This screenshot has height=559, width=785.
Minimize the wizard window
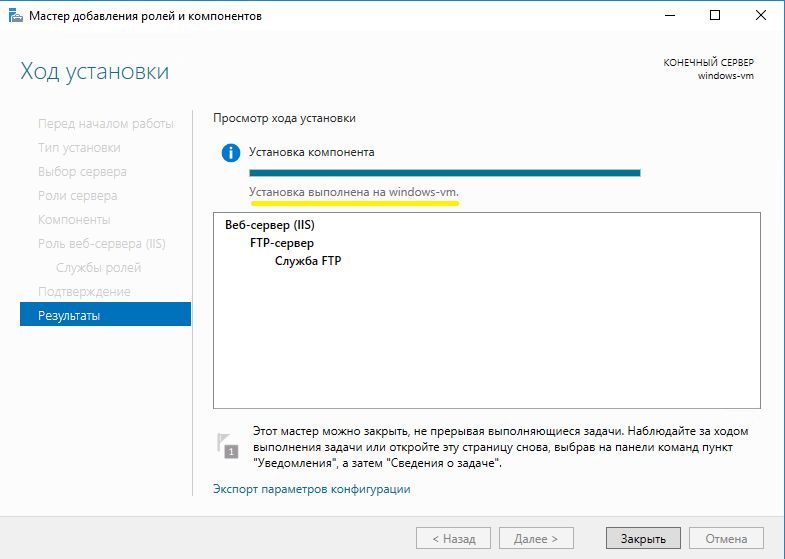click(x=670, y=15)
